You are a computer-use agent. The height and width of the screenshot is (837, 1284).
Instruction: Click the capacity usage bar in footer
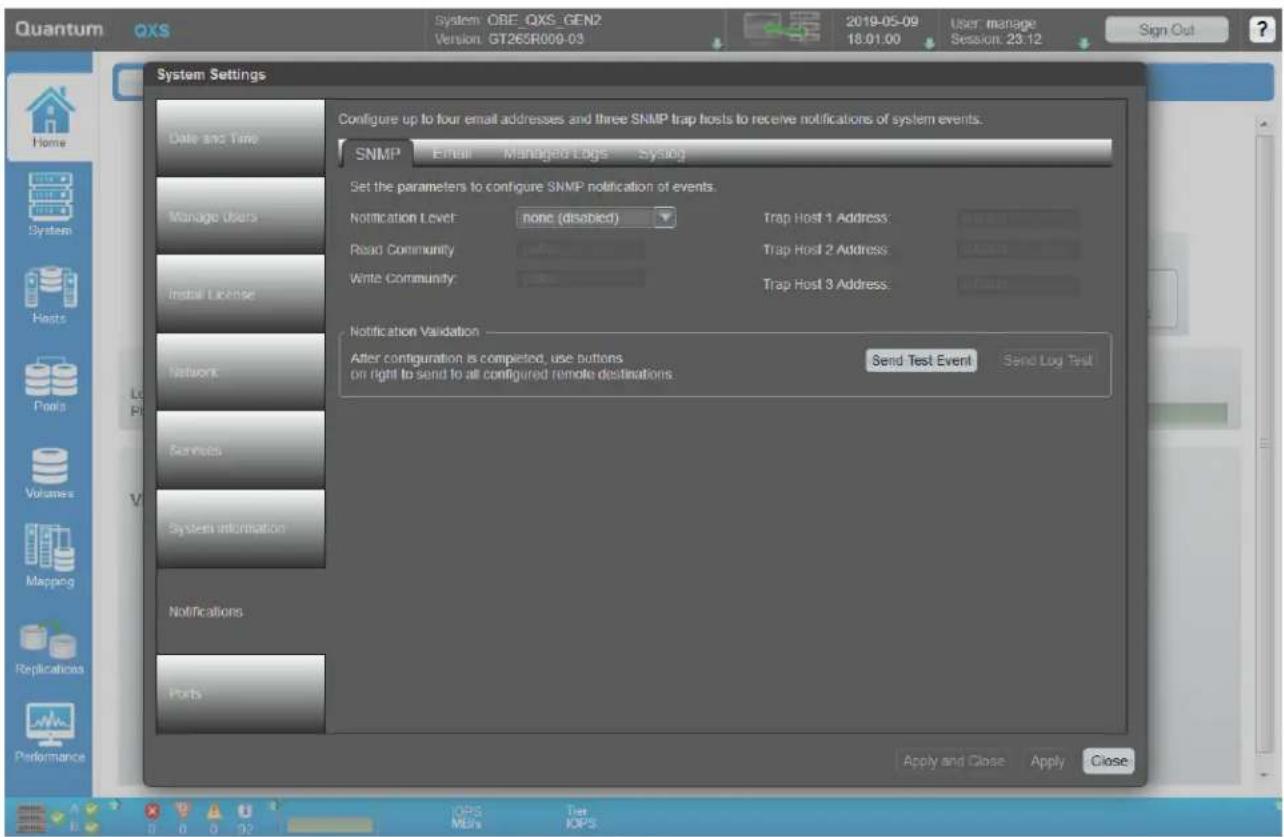coord(328,825)
